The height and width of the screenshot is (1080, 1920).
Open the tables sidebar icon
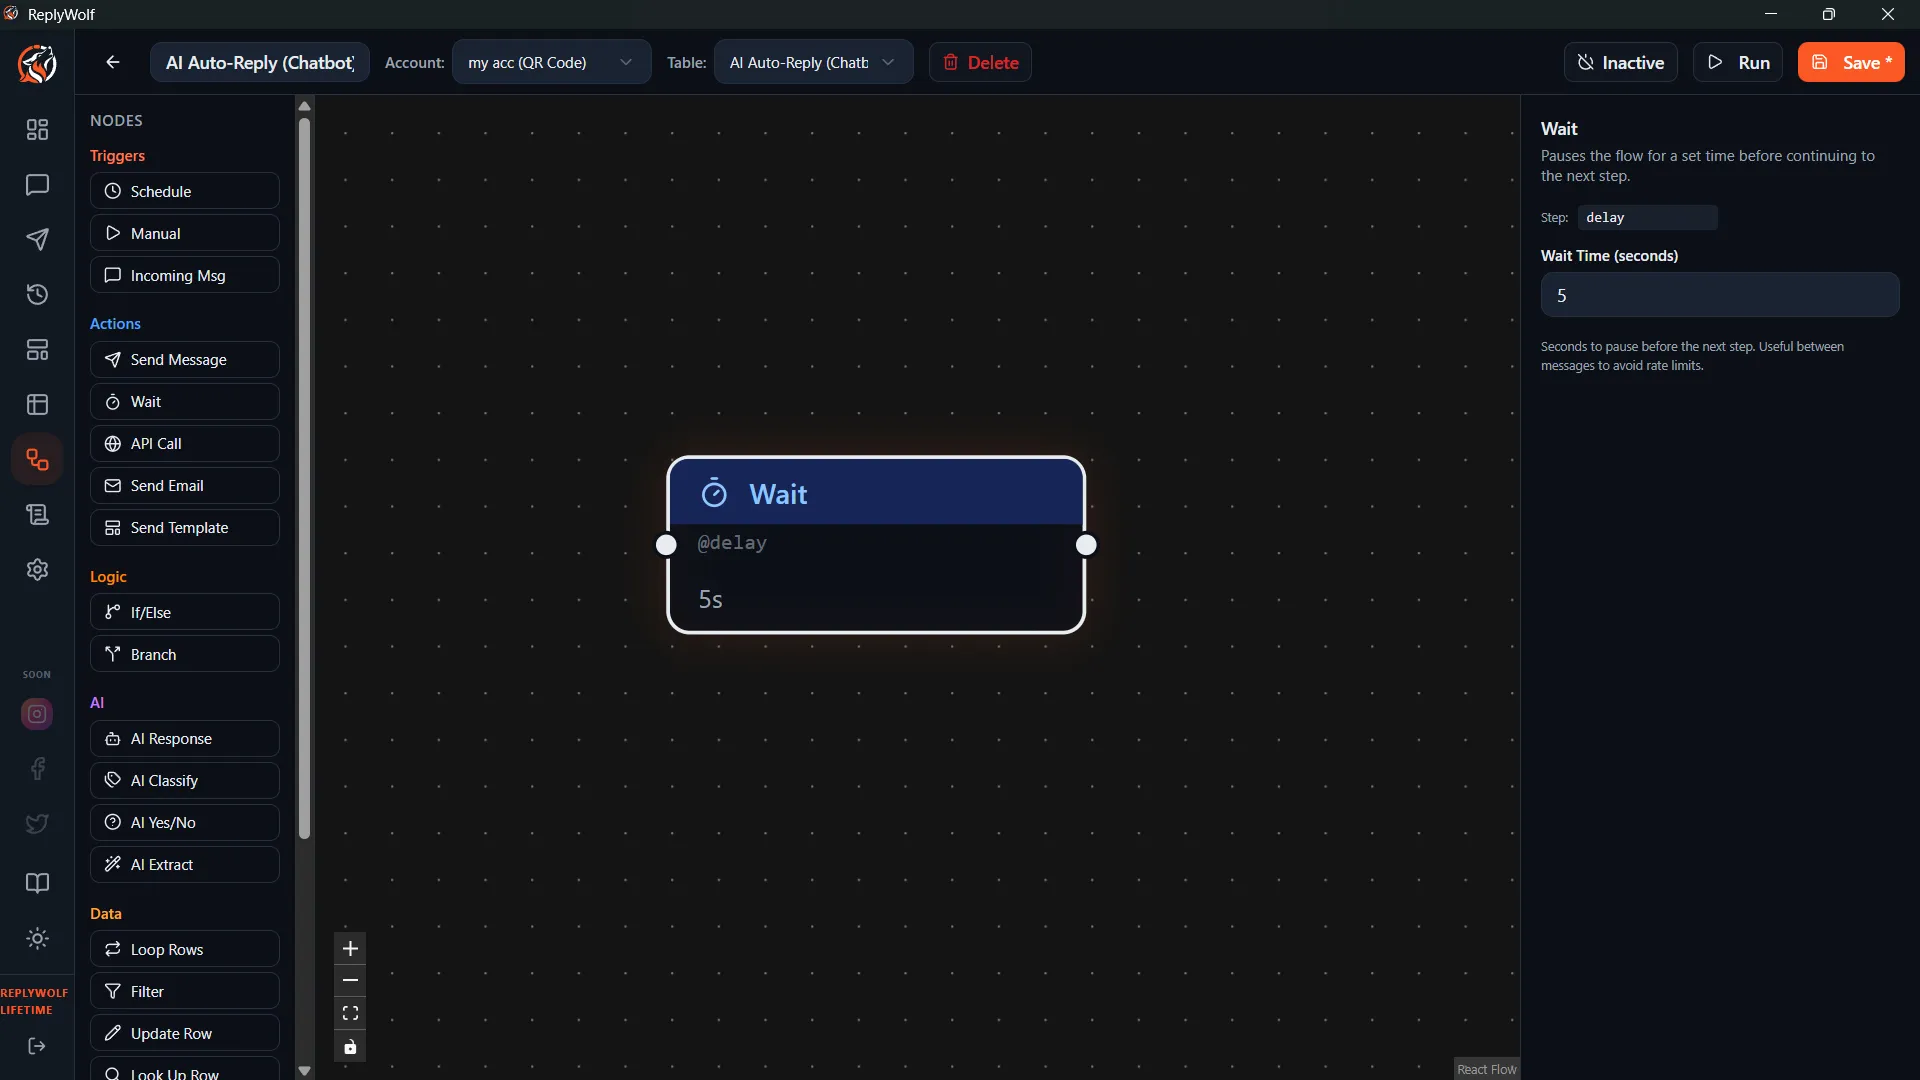point(37,405)
